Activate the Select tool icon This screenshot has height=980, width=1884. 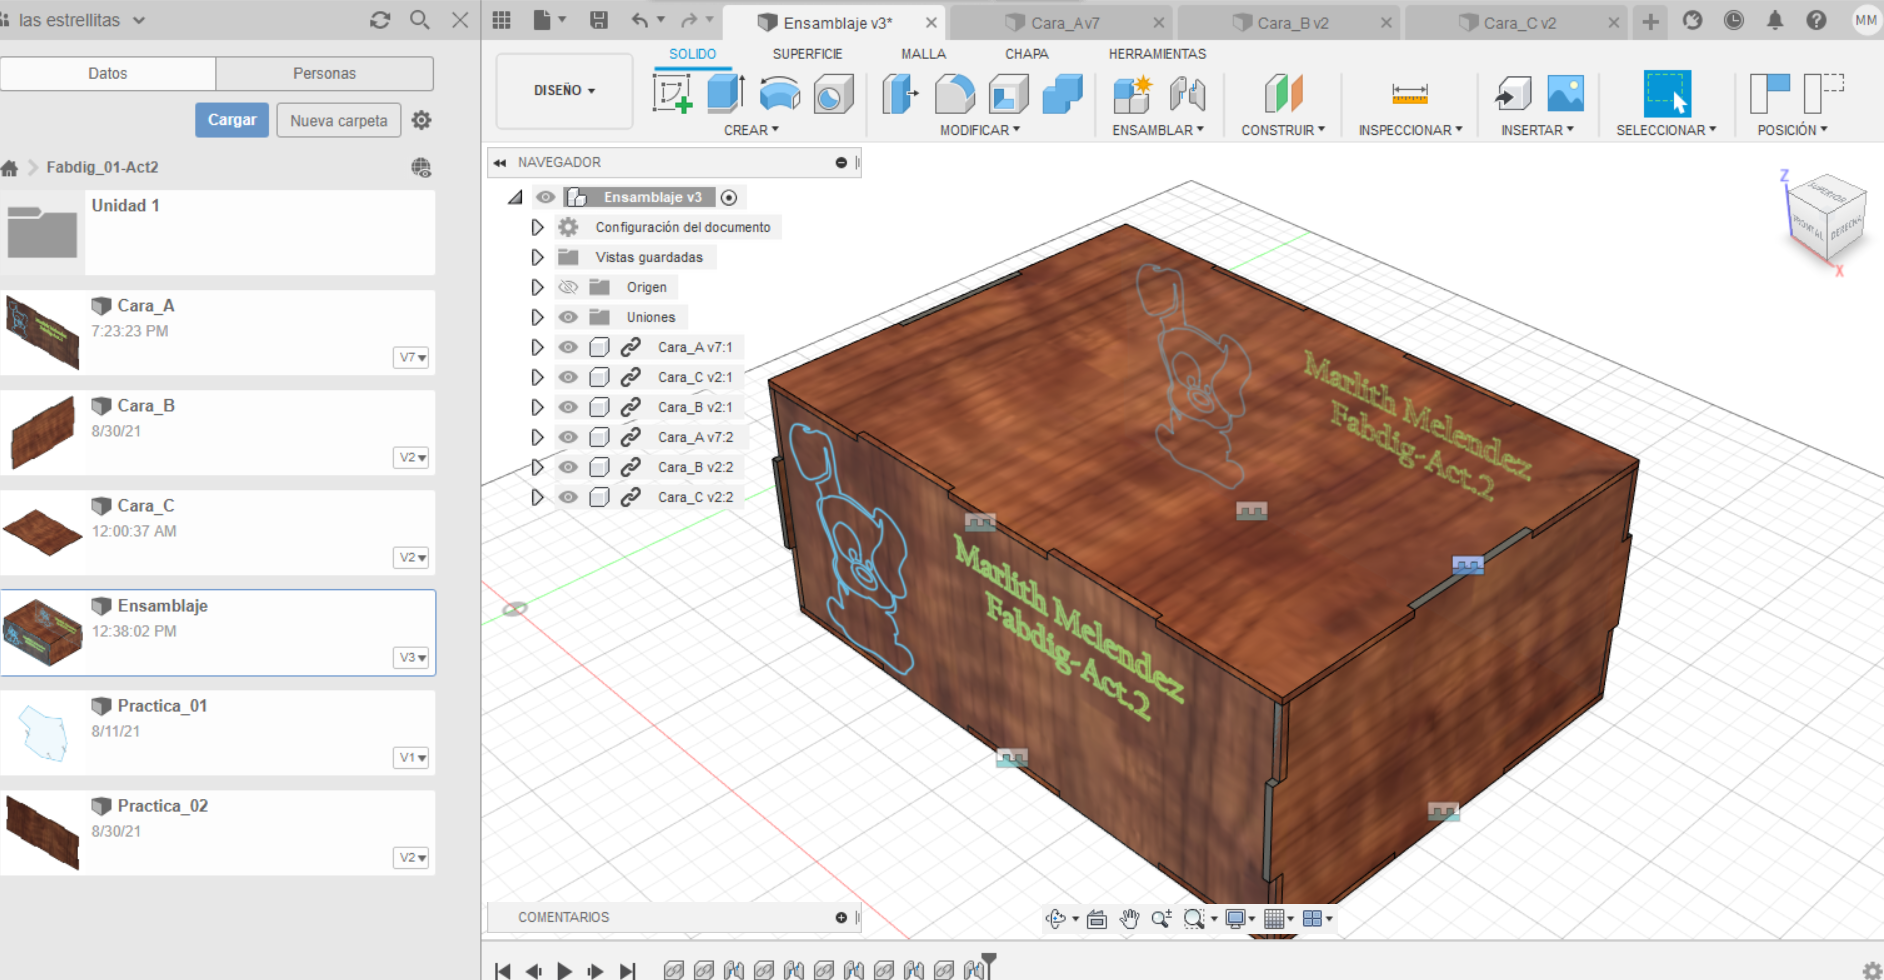click(1667, 94)
